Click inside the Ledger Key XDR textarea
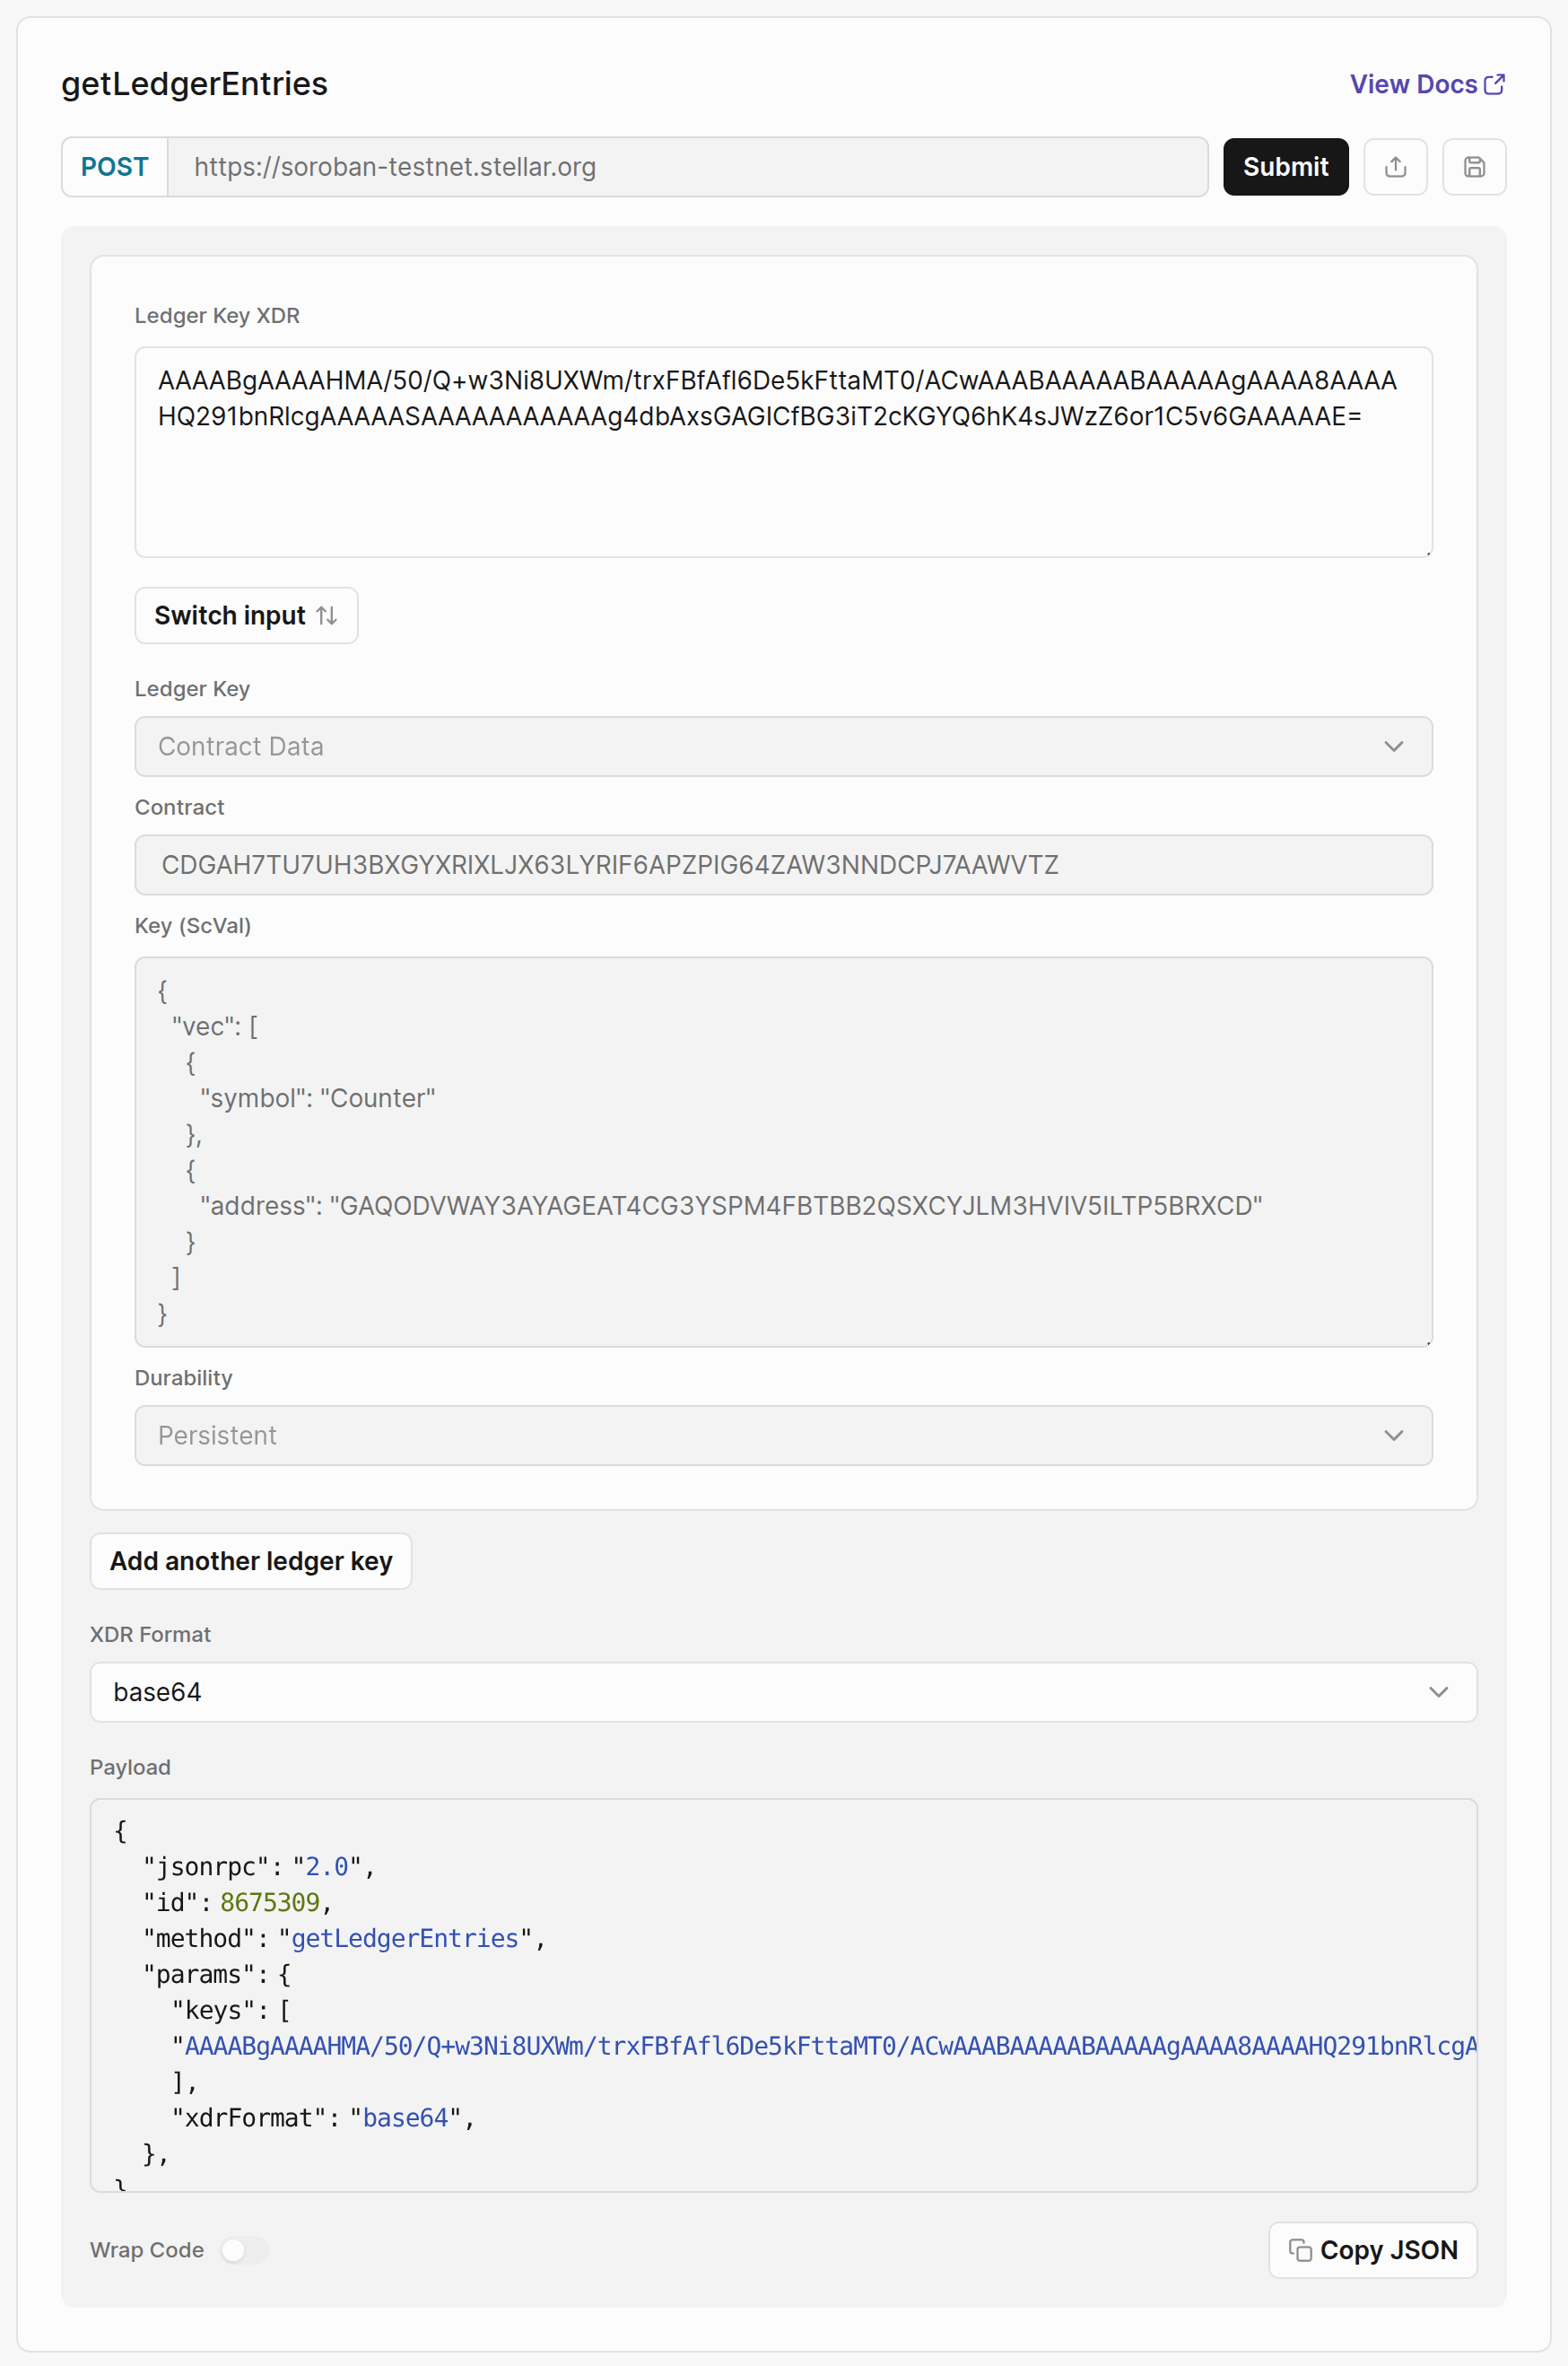The height and width of the screenshot is (2366, 1568). pos(784,450)
